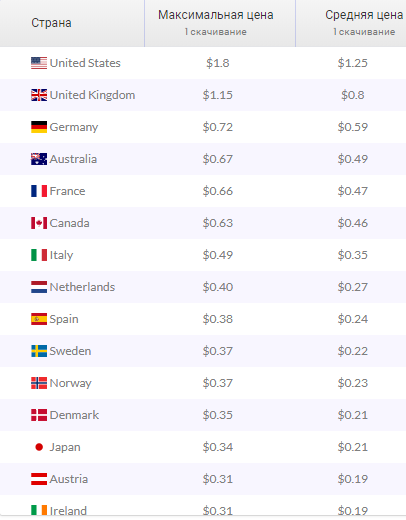
Task: Click the Australia flag icon
Action: coord(39,159)
